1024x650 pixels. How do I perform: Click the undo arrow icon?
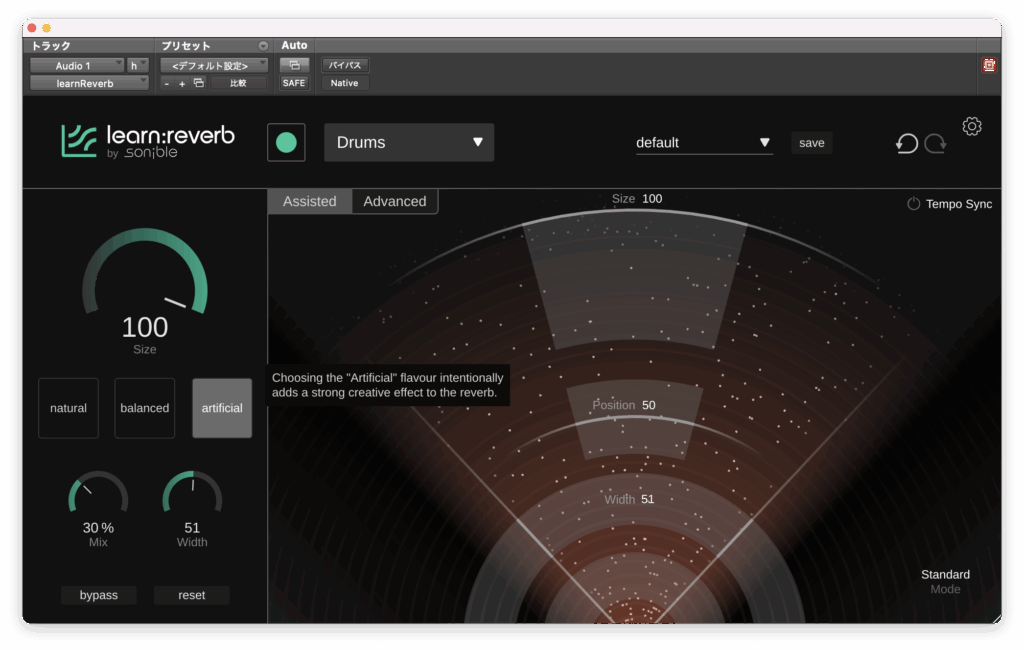click(906, 143)
